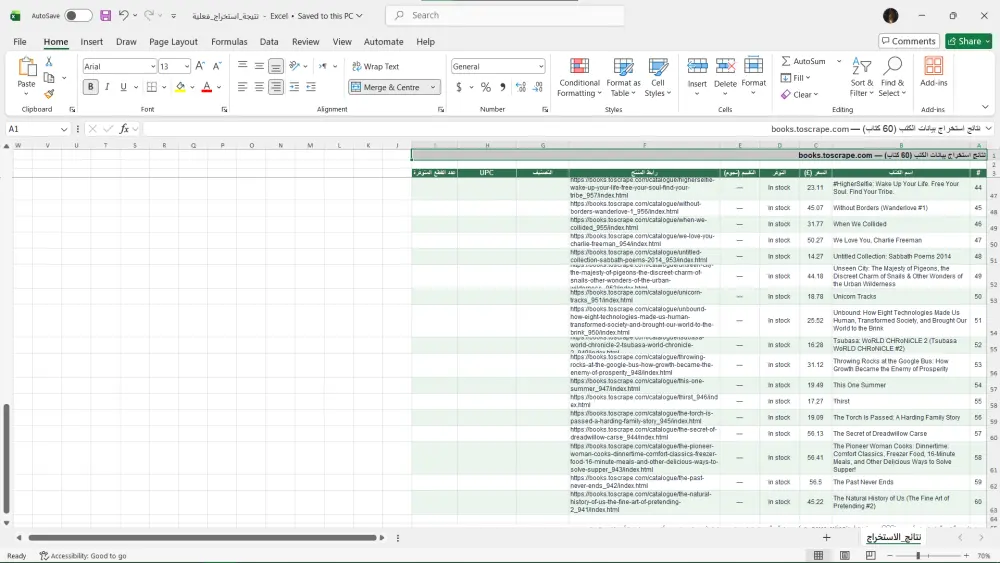Enable Wrap Text
Viewport: 1000px width, 563px height.
[375, 66]
